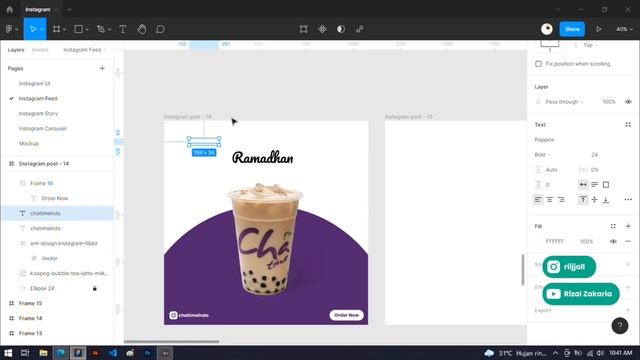640x360 pixels.
Task: Select the Frame 16 layer
Action: tap(41, 183)
